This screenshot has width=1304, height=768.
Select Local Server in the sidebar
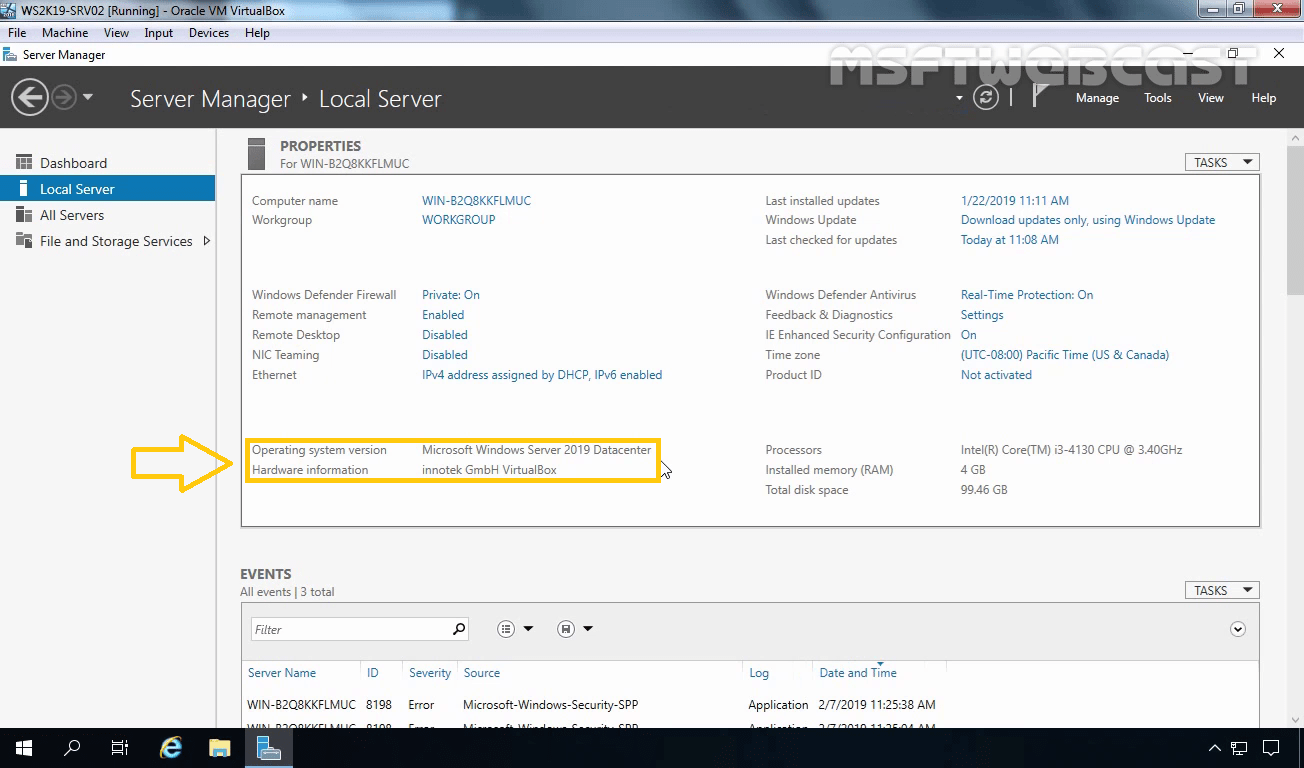click(x=108, y=189)
